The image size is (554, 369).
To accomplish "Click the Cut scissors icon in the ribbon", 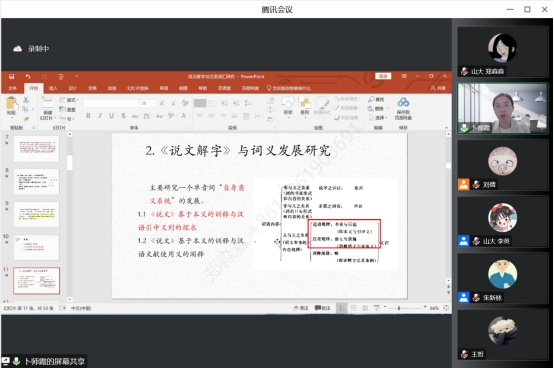I will 26,100.
